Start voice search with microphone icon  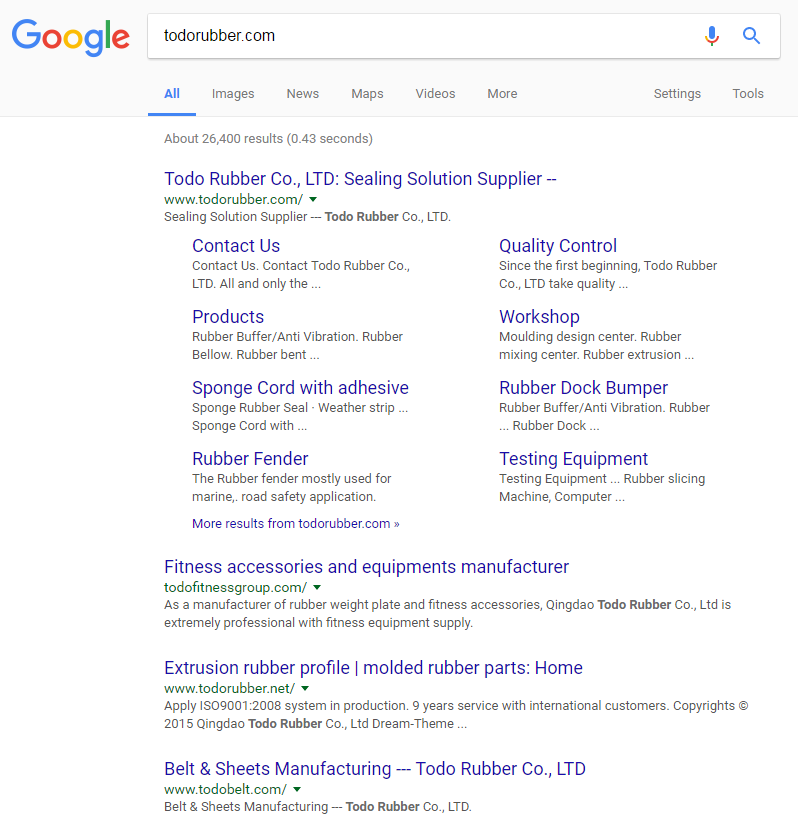712,36
